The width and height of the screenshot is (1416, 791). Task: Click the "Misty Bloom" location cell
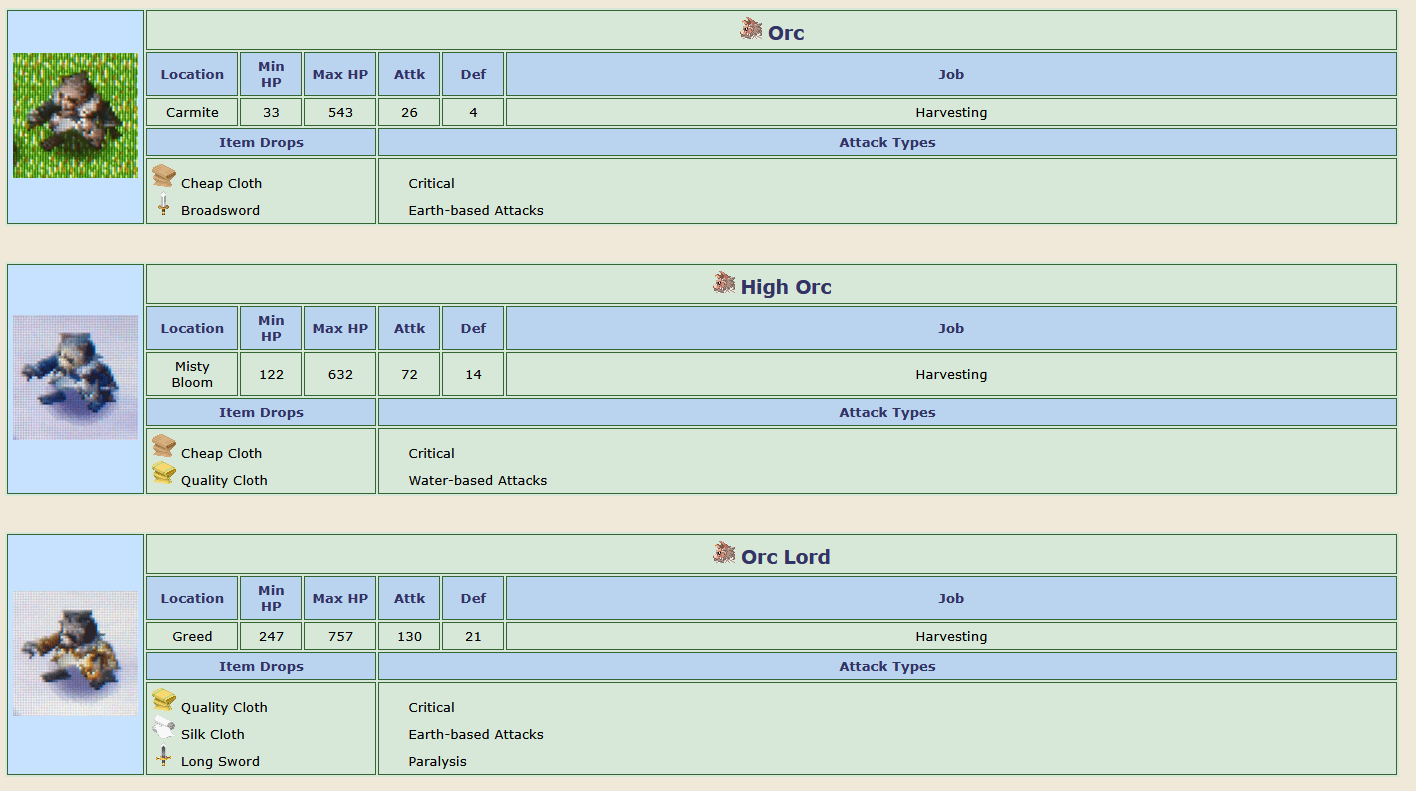pyautogui.click(x=192, y=374)
